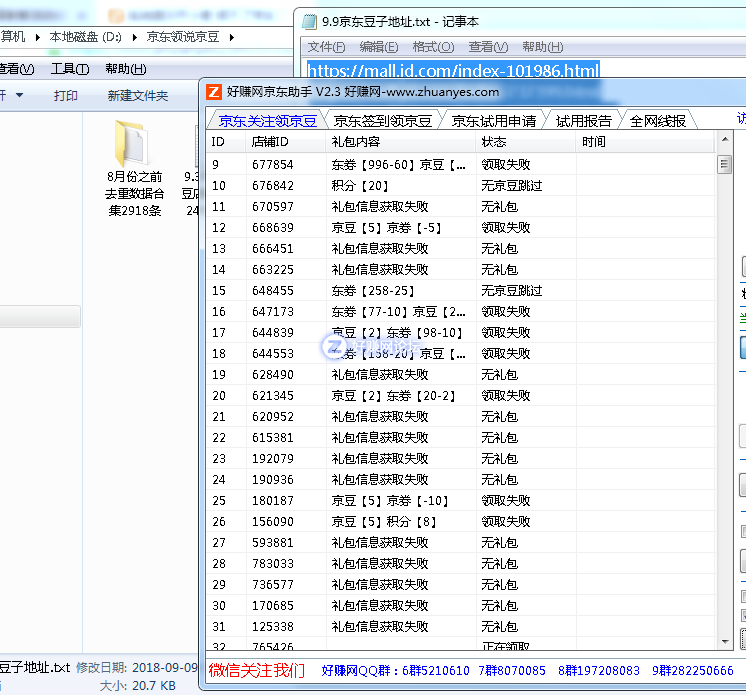The width and height of the screenshot is (746, 695).
Task: Click the orange Z logo in the 好赚网京东助手 title bar
Action: [x=214, y=92]
